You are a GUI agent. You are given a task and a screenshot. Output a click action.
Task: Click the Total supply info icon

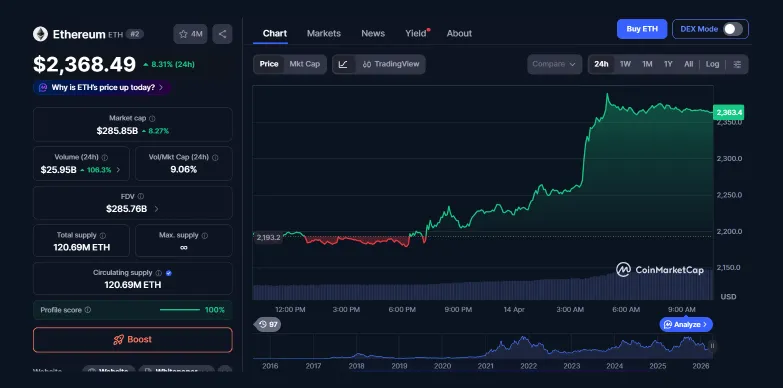coord(102,235)
